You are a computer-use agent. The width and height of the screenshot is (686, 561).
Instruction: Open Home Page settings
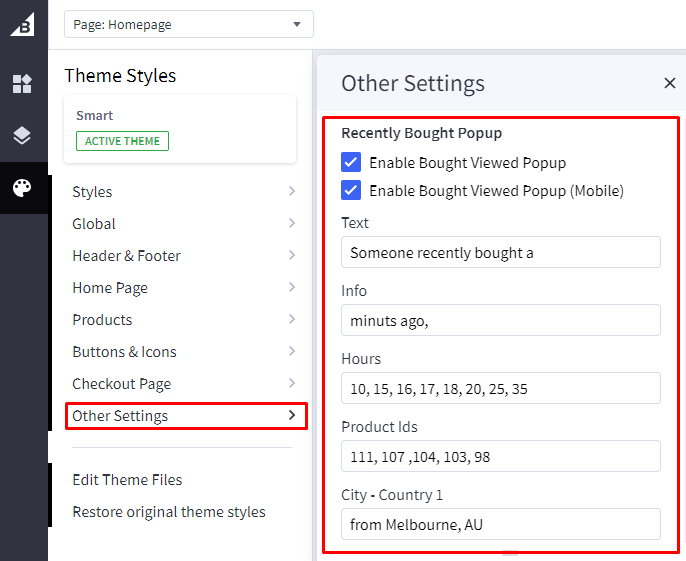(x=110, y=288)
